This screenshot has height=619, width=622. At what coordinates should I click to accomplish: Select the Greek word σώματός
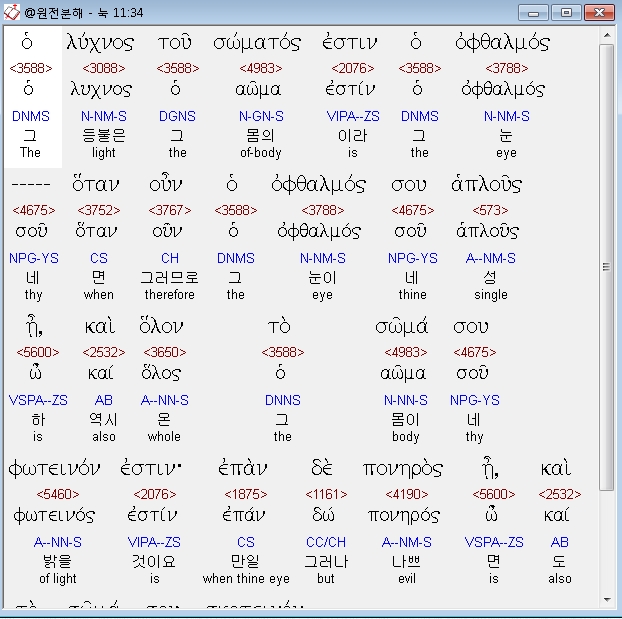point(257,43)
